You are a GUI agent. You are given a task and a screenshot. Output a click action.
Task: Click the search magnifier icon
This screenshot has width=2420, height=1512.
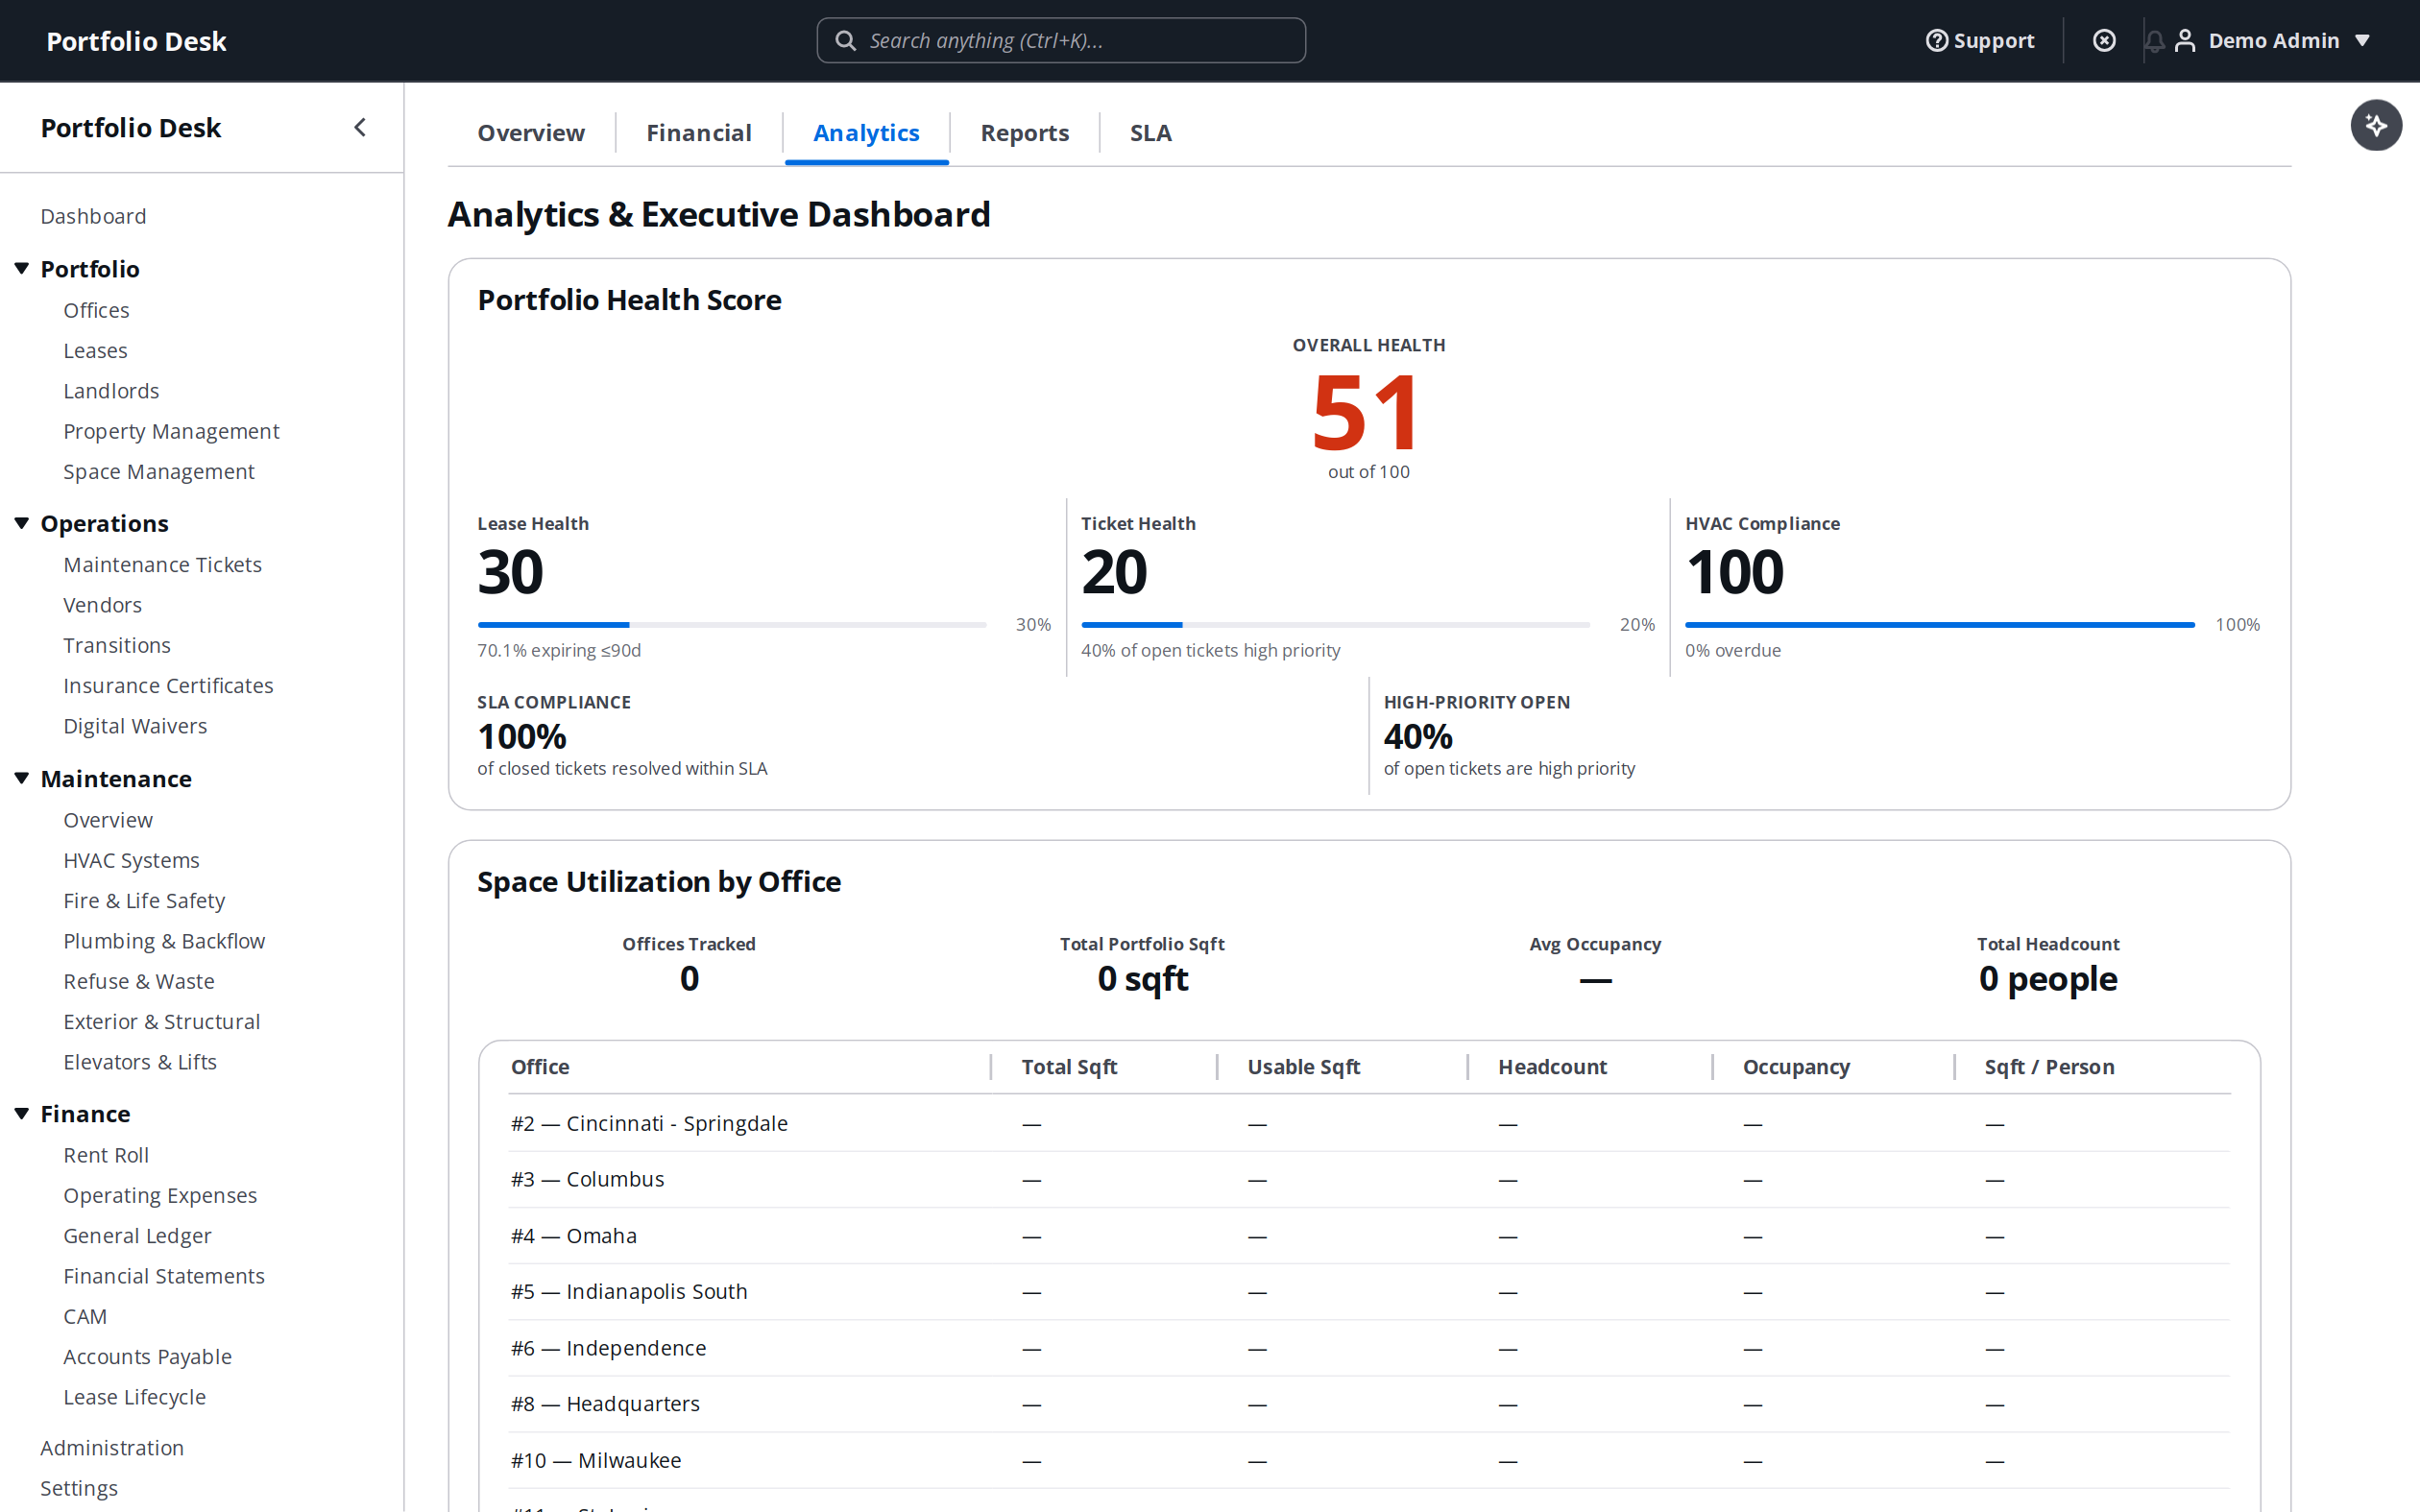(x=845, y=40)
